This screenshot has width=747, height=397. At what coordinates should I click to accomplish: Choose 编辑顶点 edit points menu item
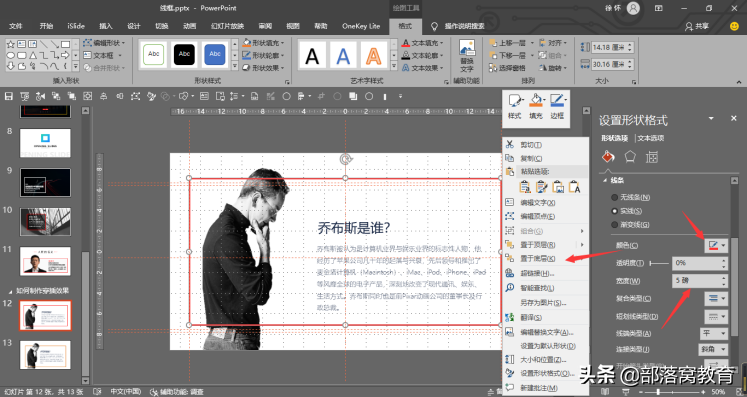(x=546, y=216)
